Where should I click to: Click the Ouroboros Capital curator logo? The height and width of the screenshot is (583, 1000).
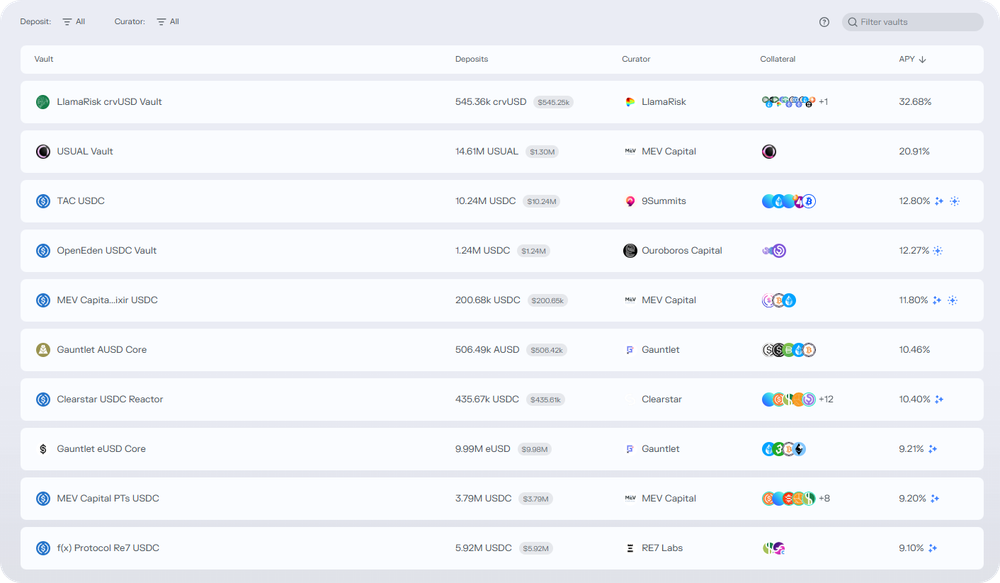(630, 251)
